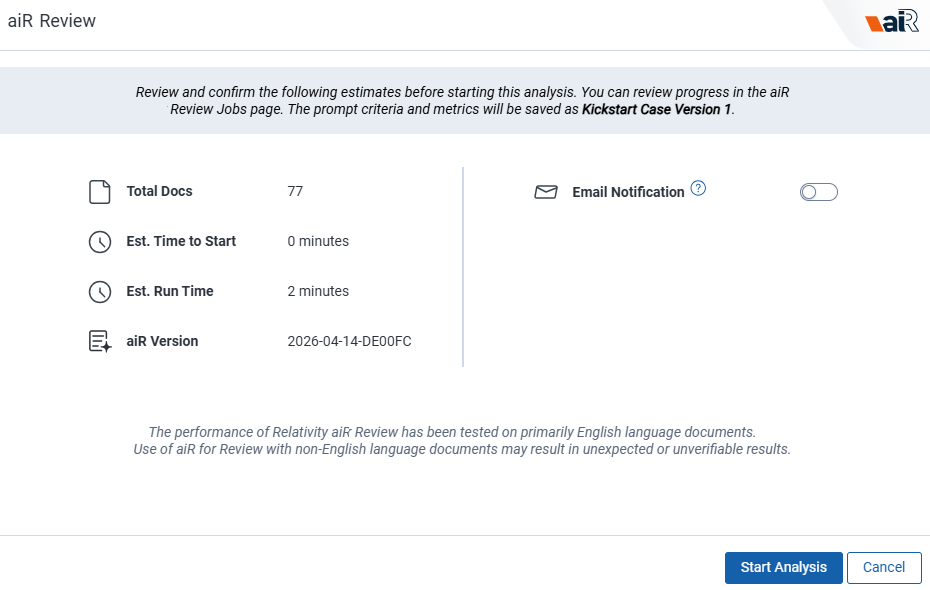This screenshot has width=930, height=590.
Task: Select the '2 minutes' run time value
Action: tap(318, 291)
